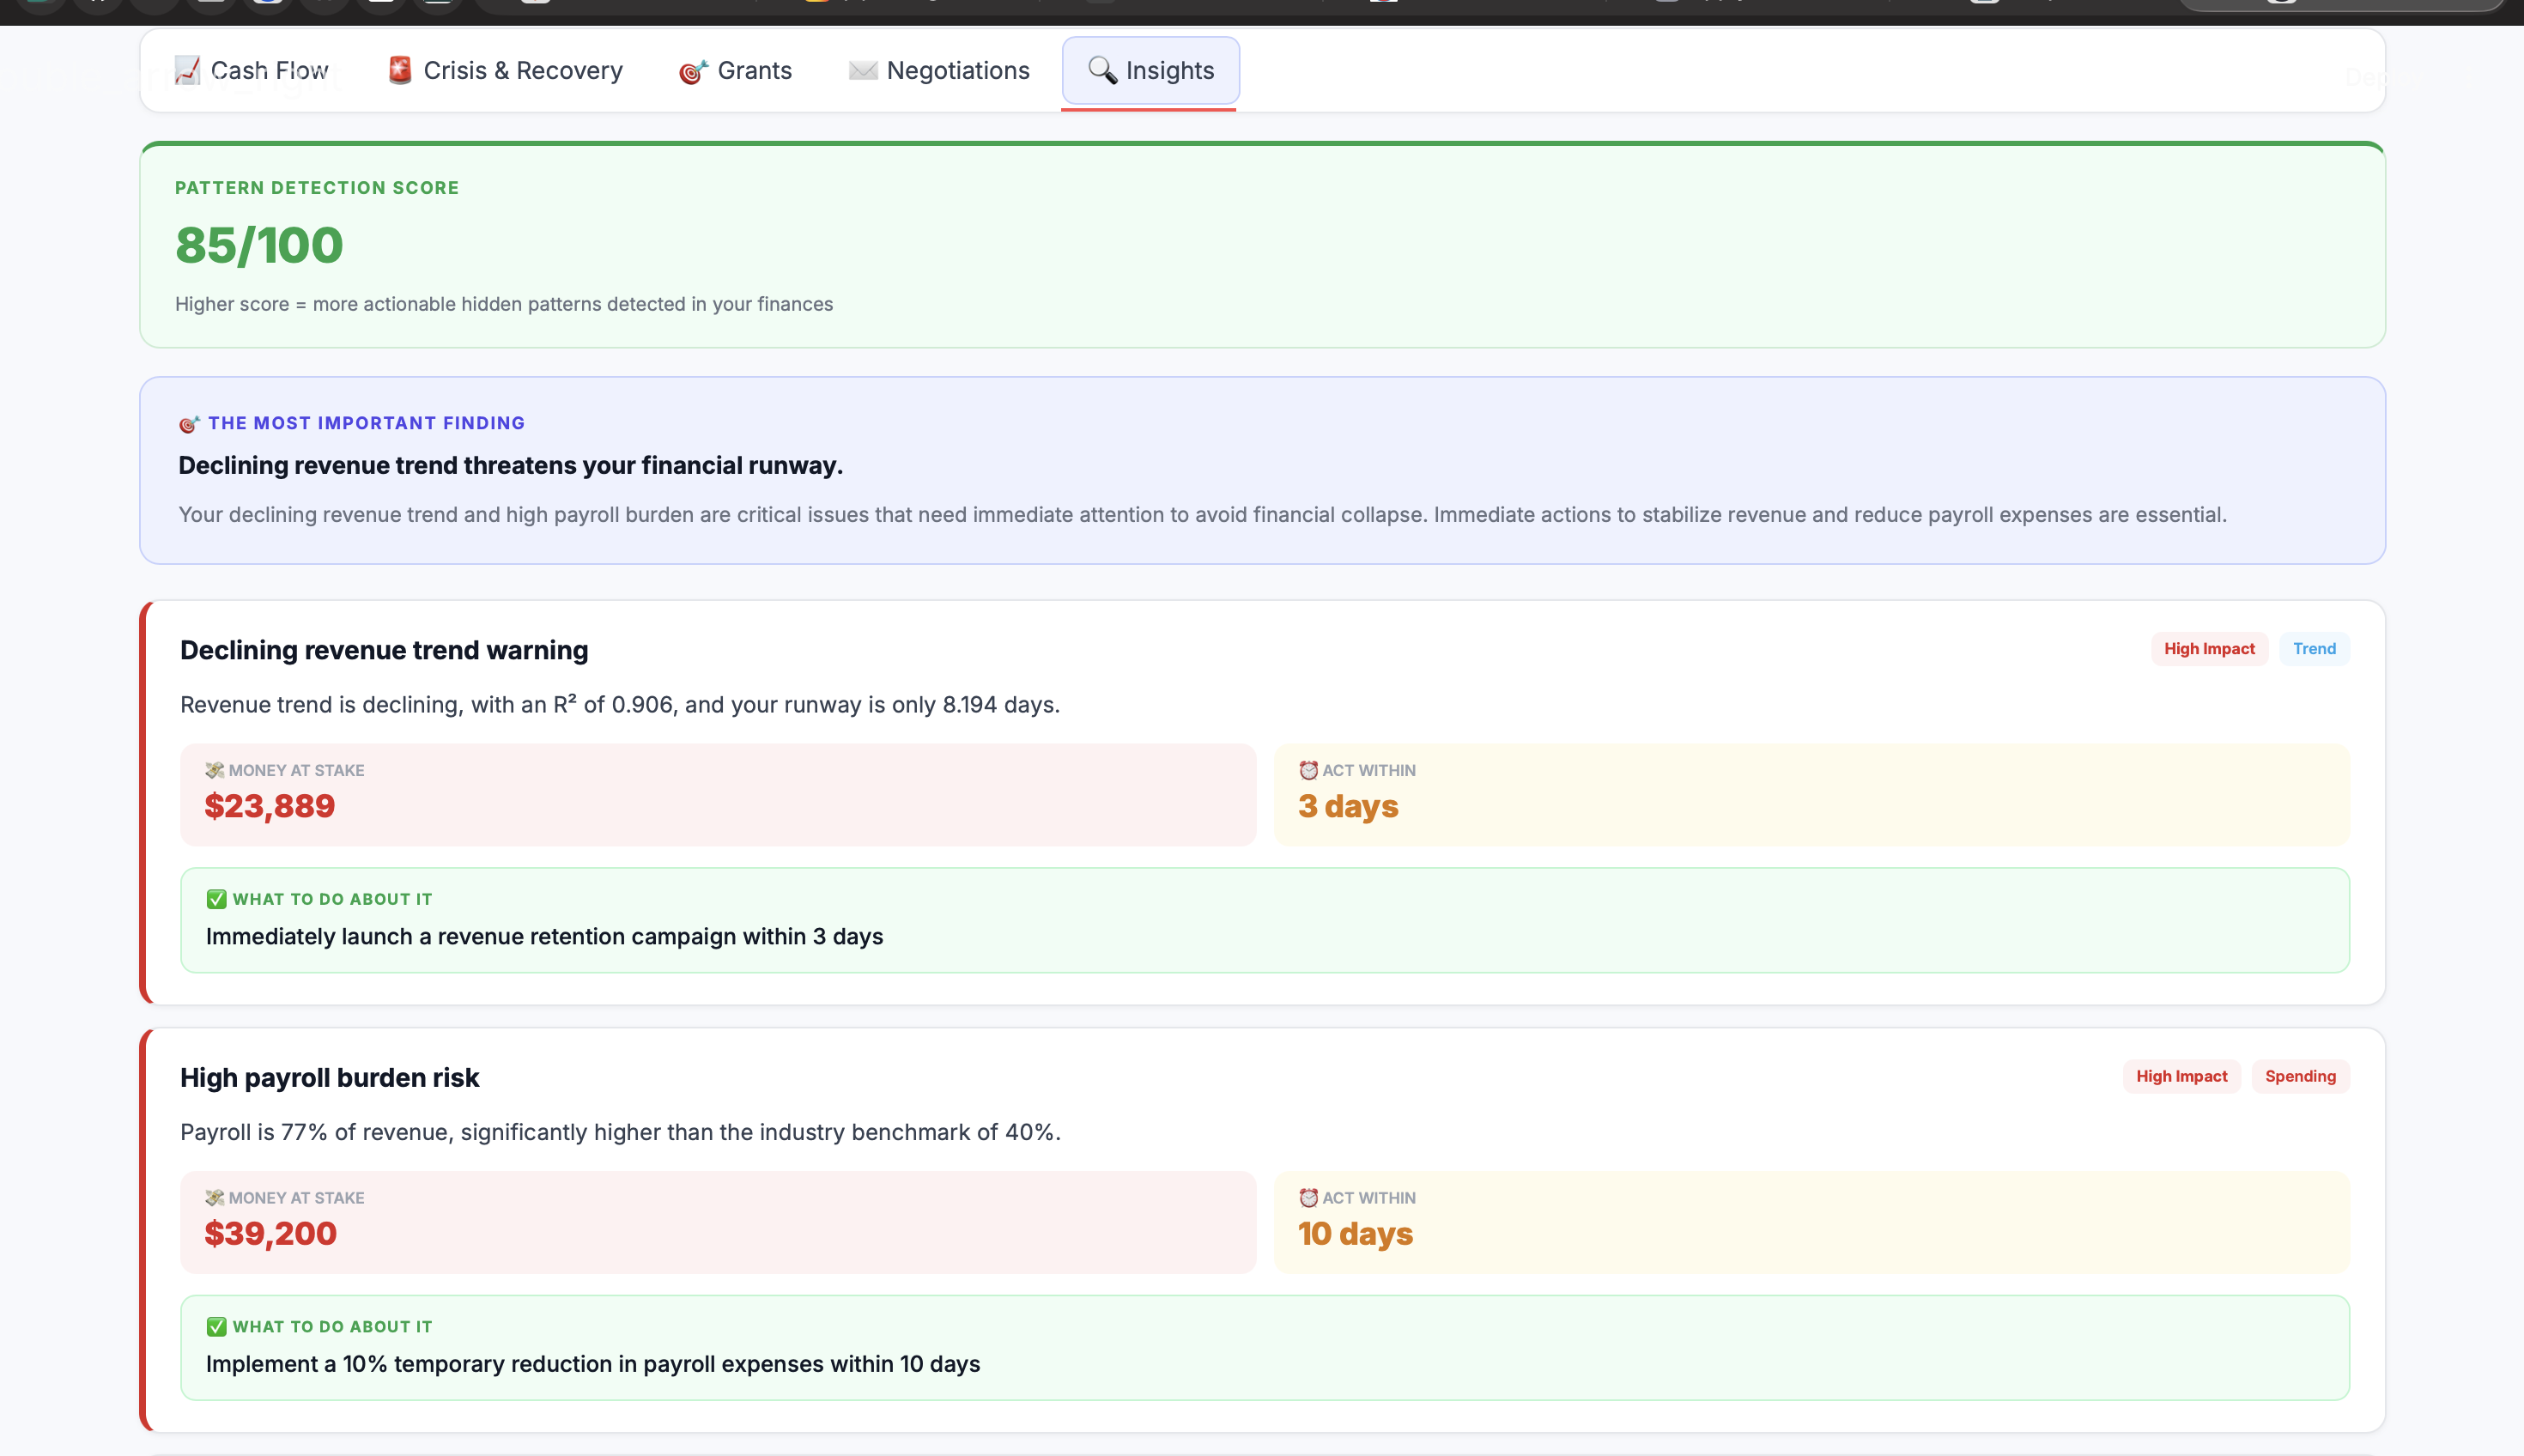
Task: Click the 10 days act within value
Action: coord(1355,1233)
